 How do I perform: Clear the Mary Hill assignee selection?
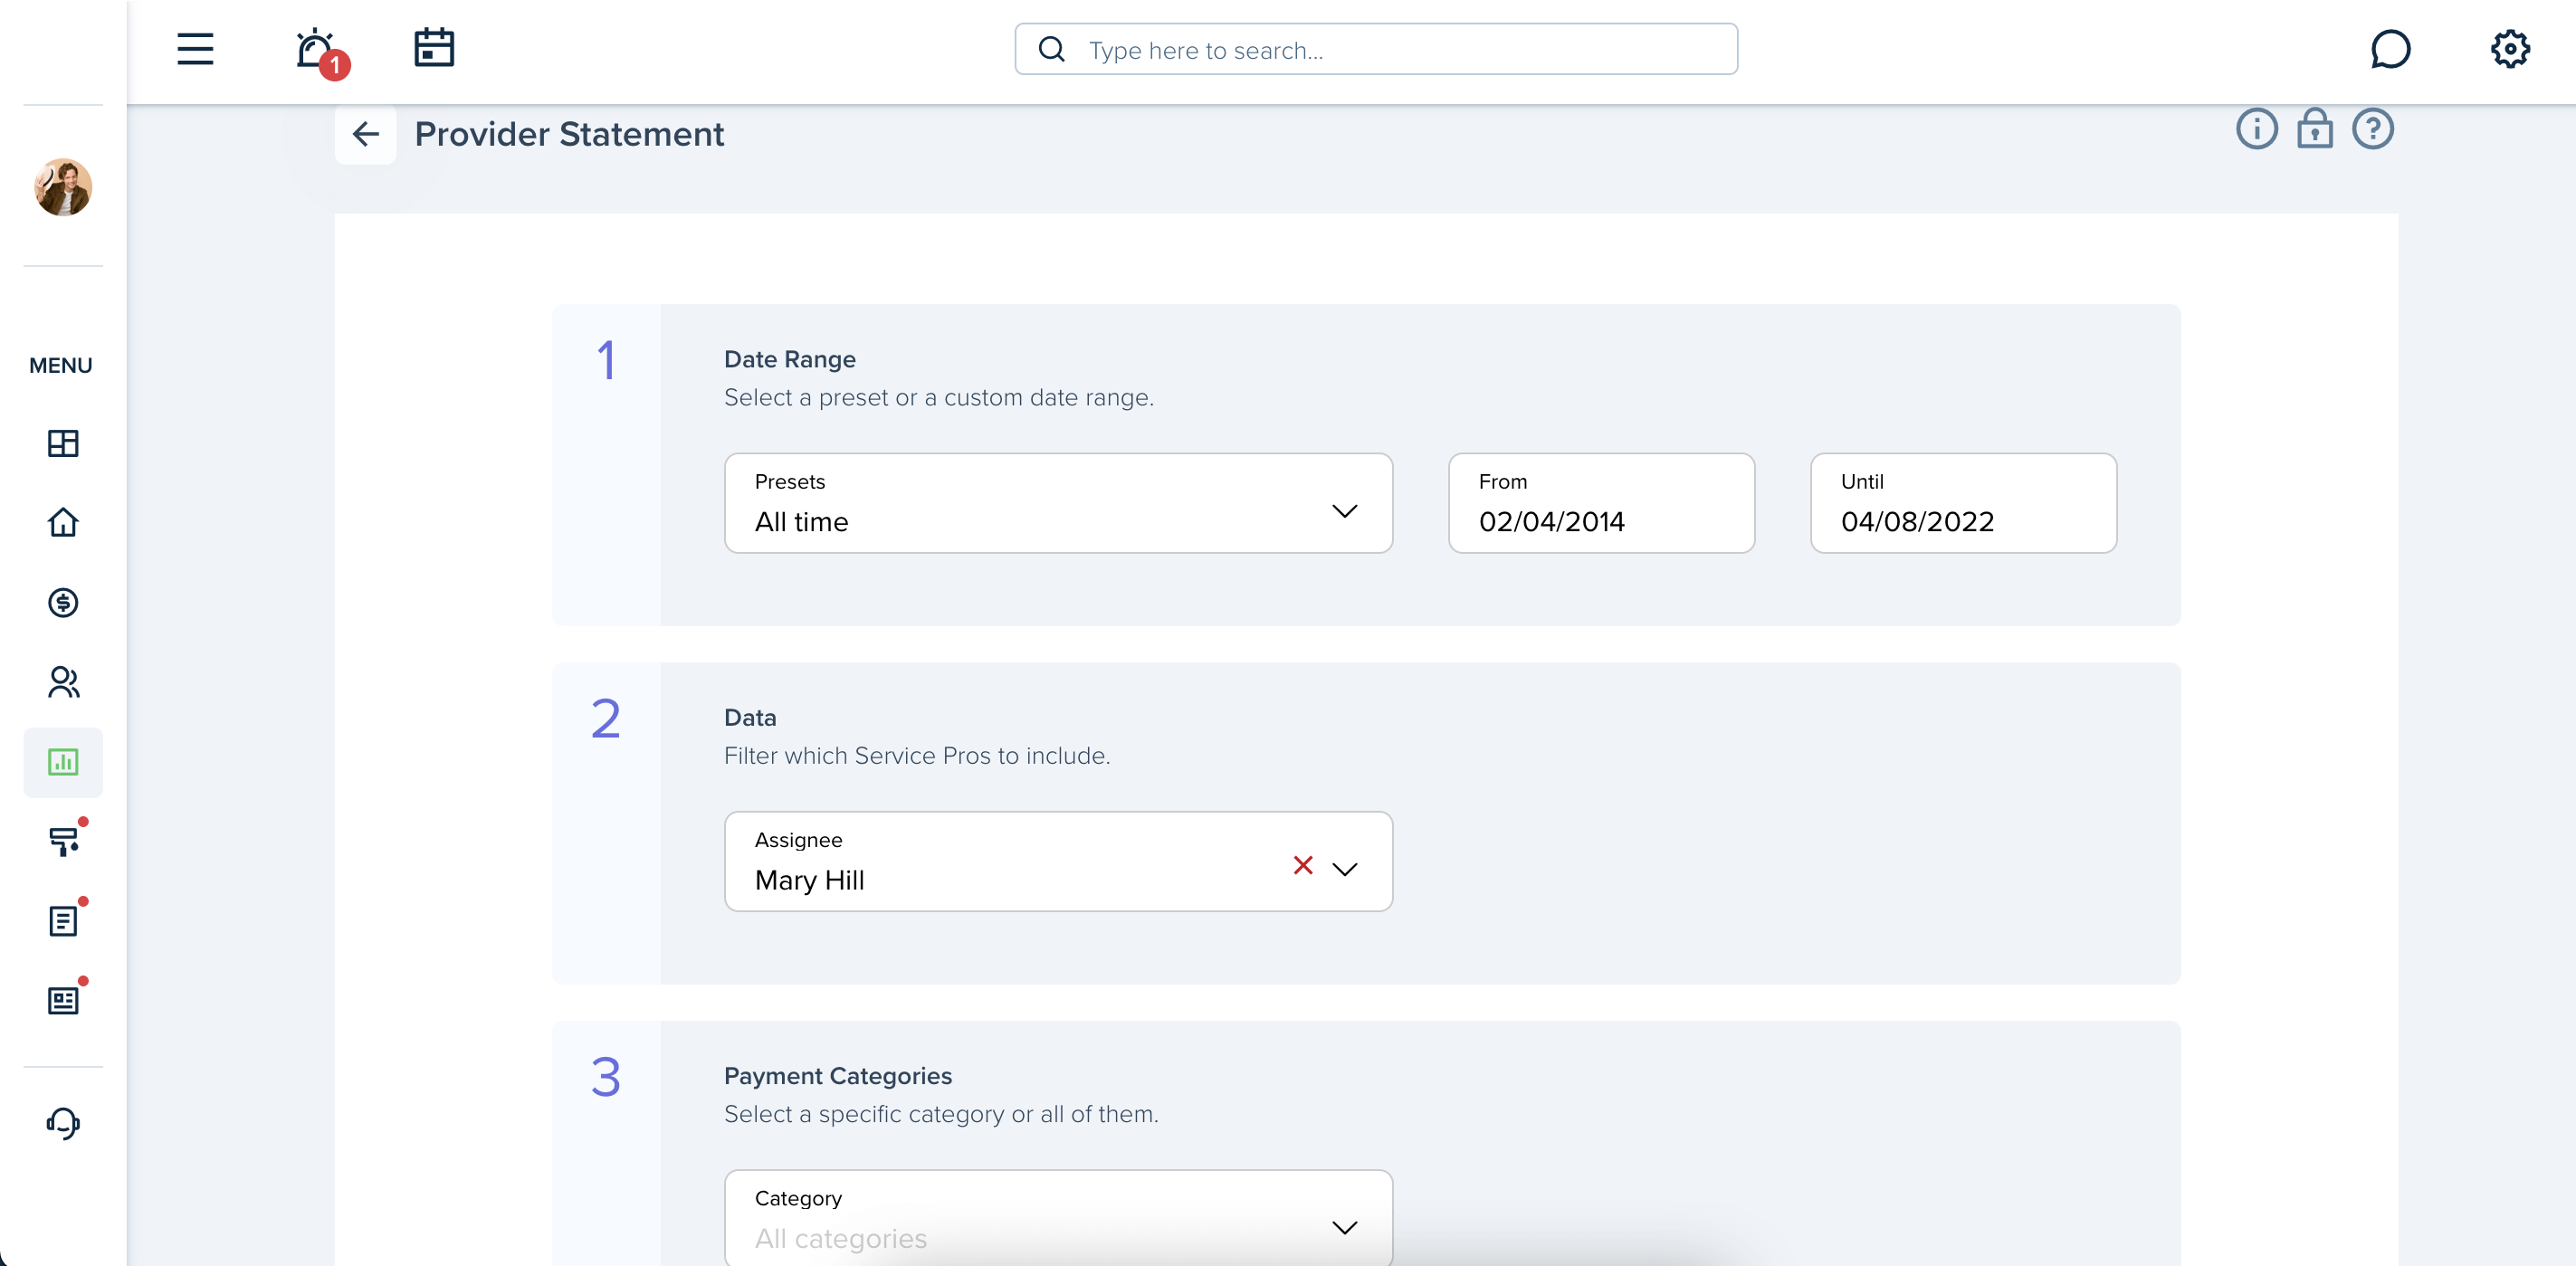click(x=1302, y=865)
